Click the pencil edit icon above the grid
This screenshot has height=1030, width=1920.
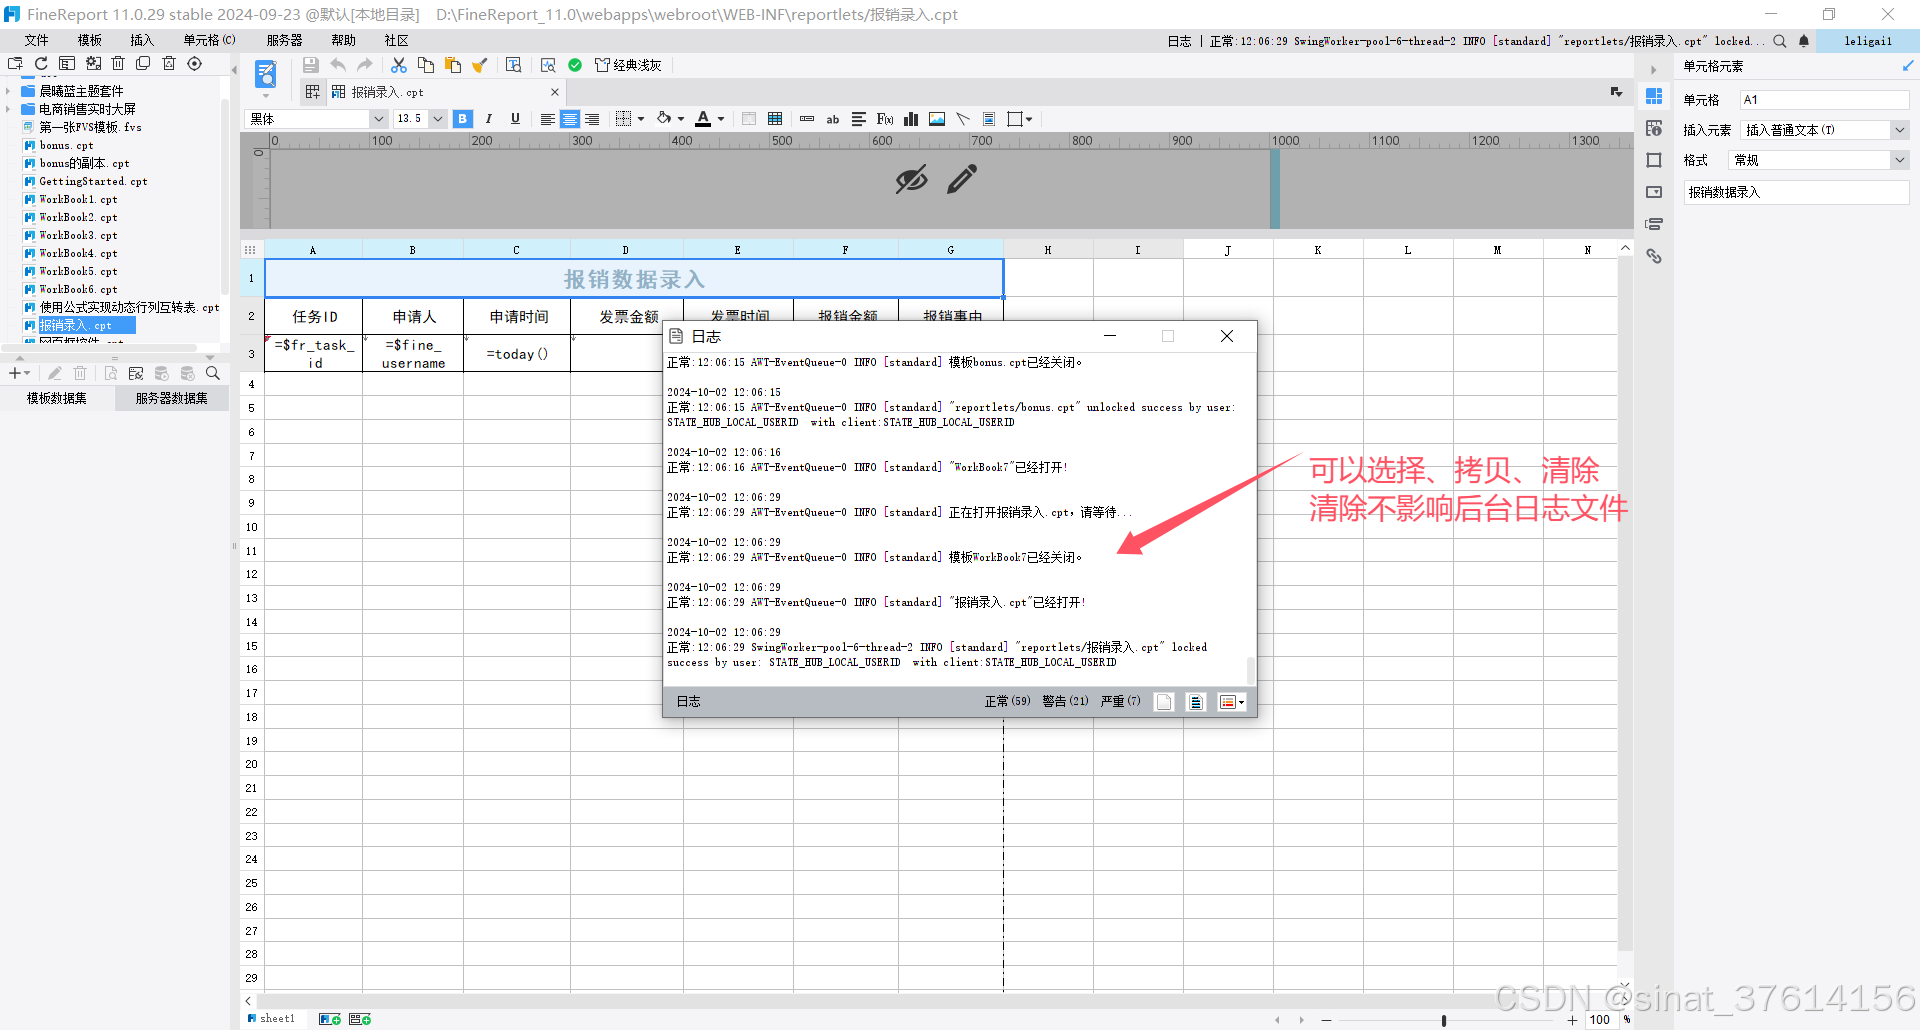click(962, 180)
